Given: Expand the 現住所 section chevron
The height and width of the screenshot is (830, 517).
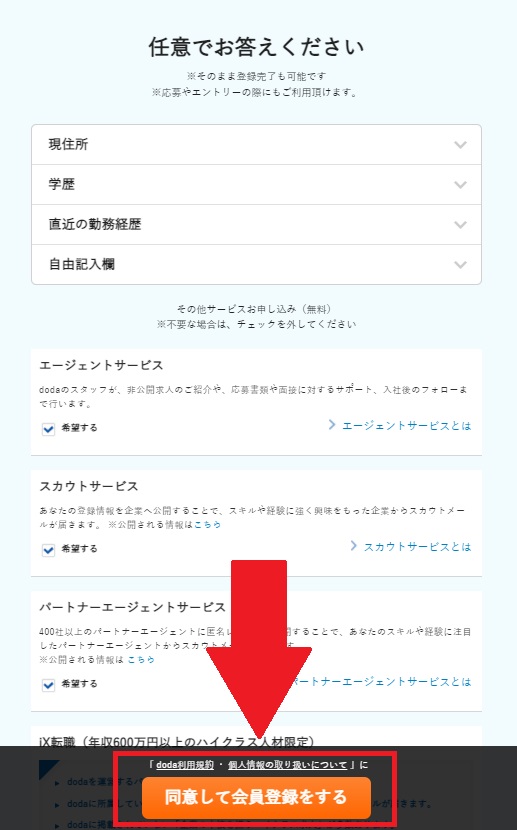Looking at the screenshot, I should (x=460, y=145).
